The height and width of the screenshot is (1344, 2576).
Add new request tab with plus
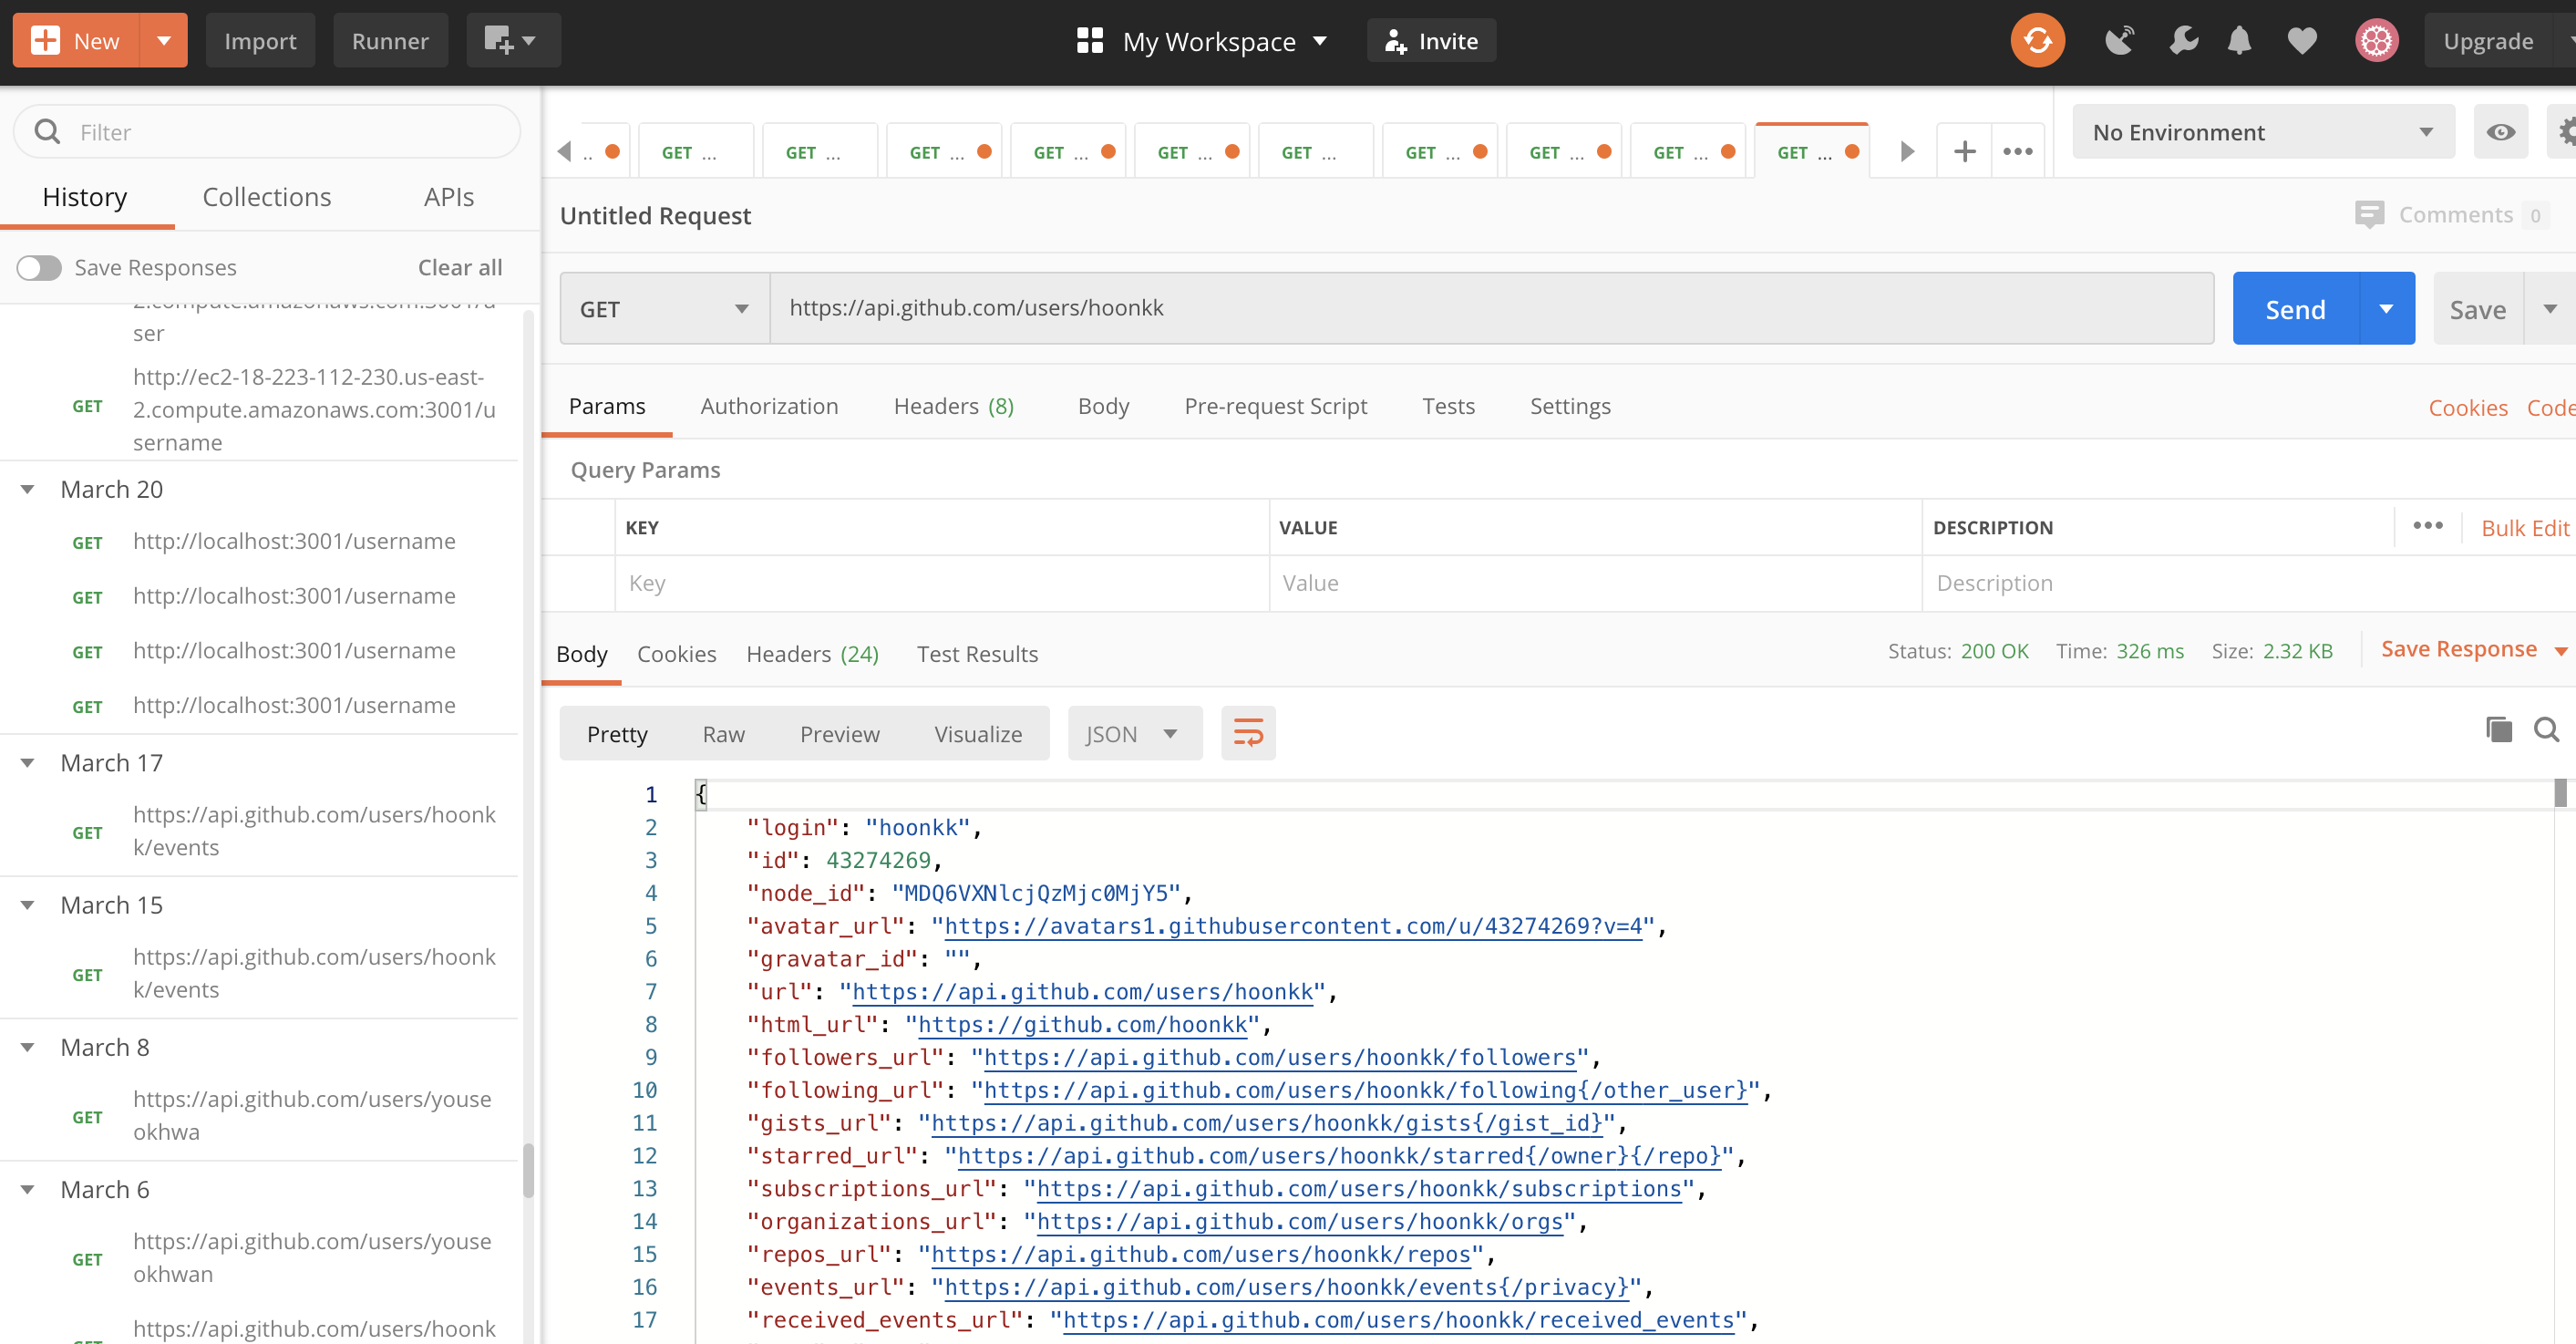tap(1964, 152)
